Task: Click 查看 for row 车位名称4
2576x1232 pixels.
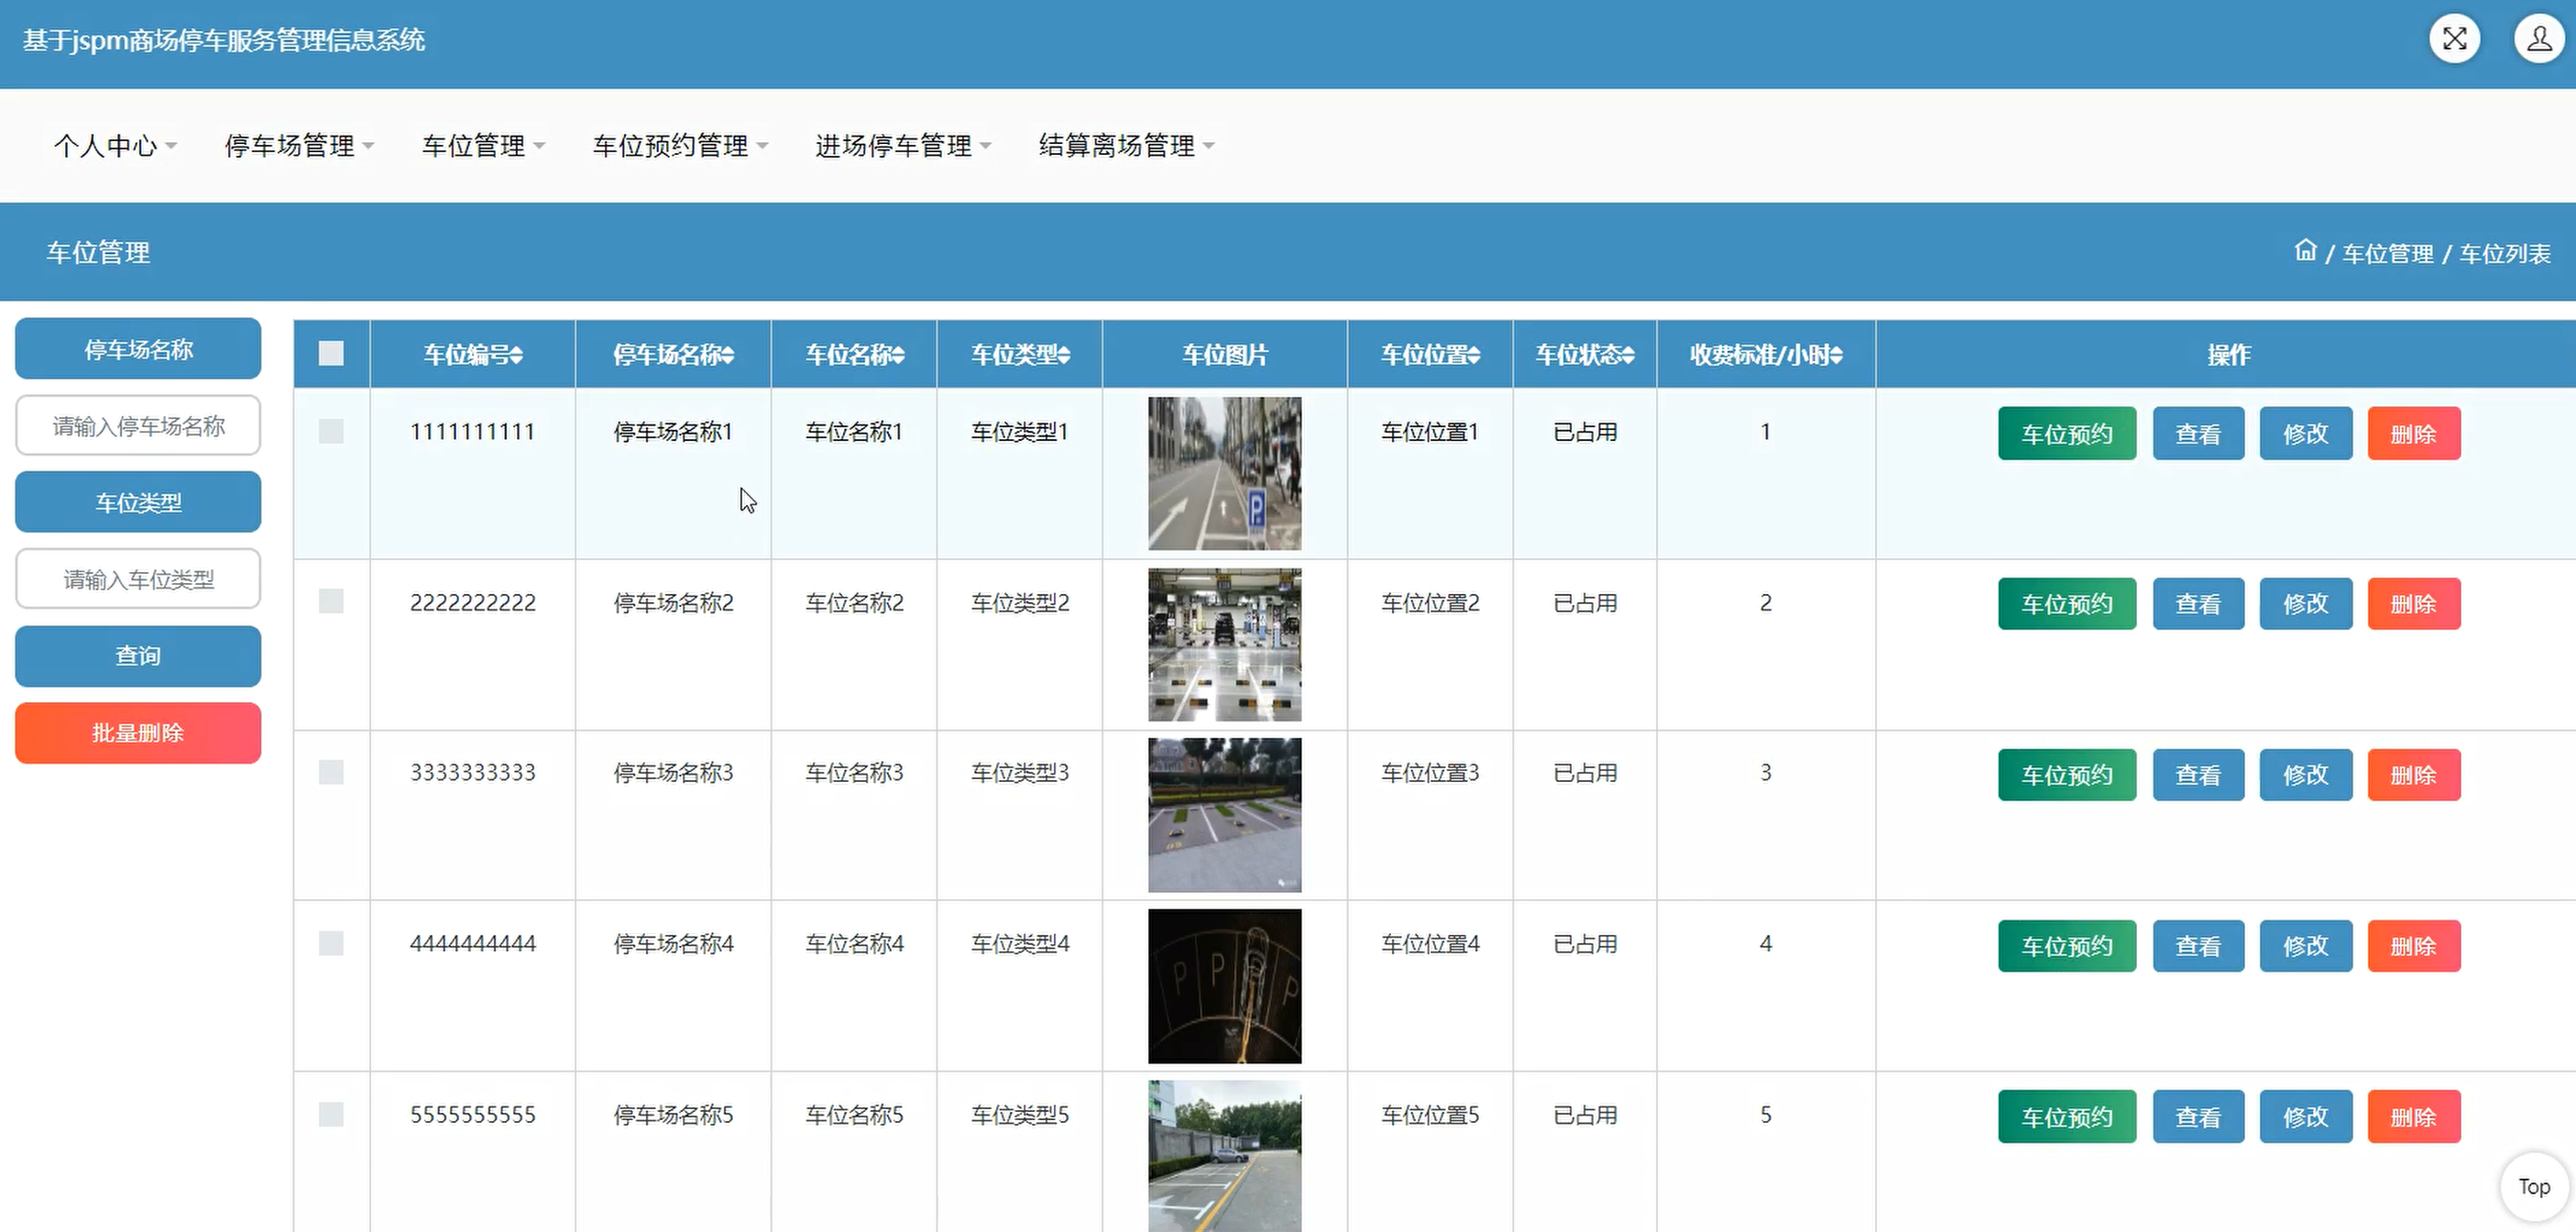Action: coord(2198,946)
